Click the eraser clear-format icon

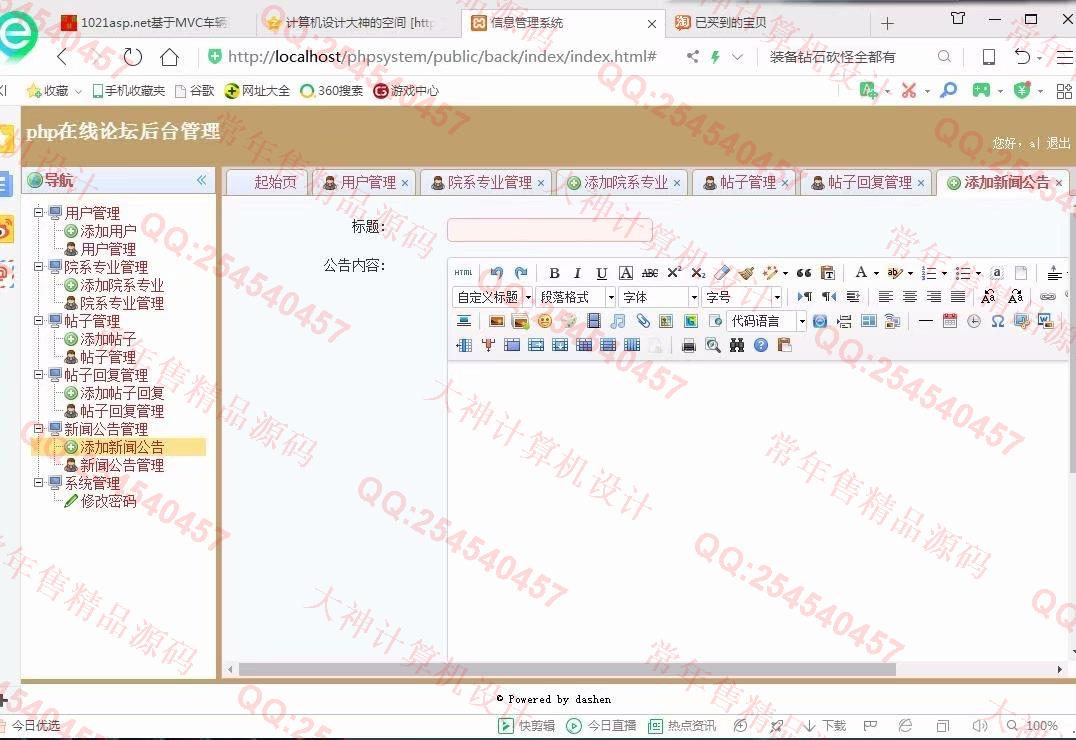(722, 273)
